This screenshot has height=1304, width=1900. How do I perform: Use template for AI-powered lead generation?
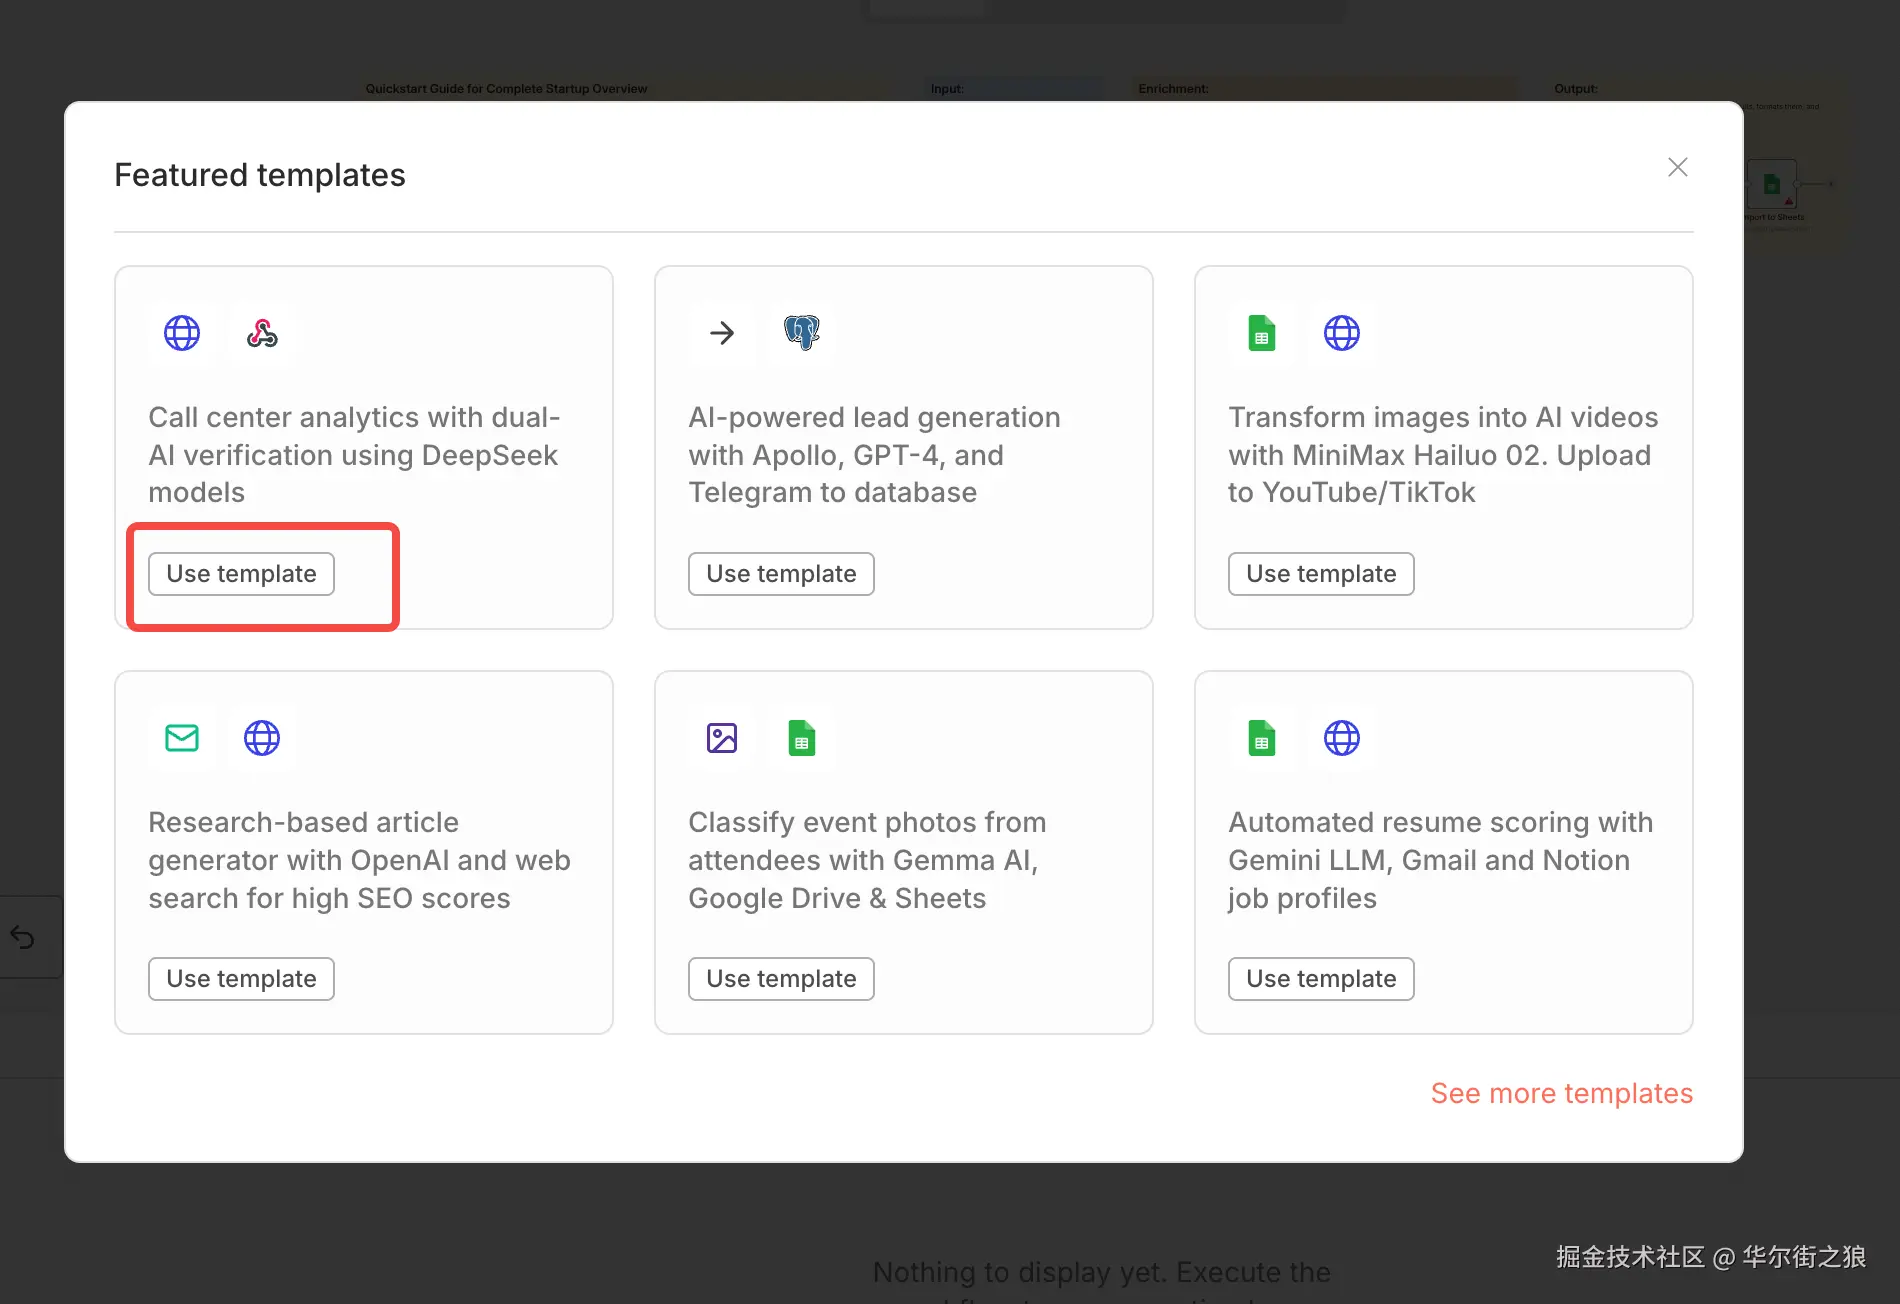pyautogui.click(x=781, y=574)
